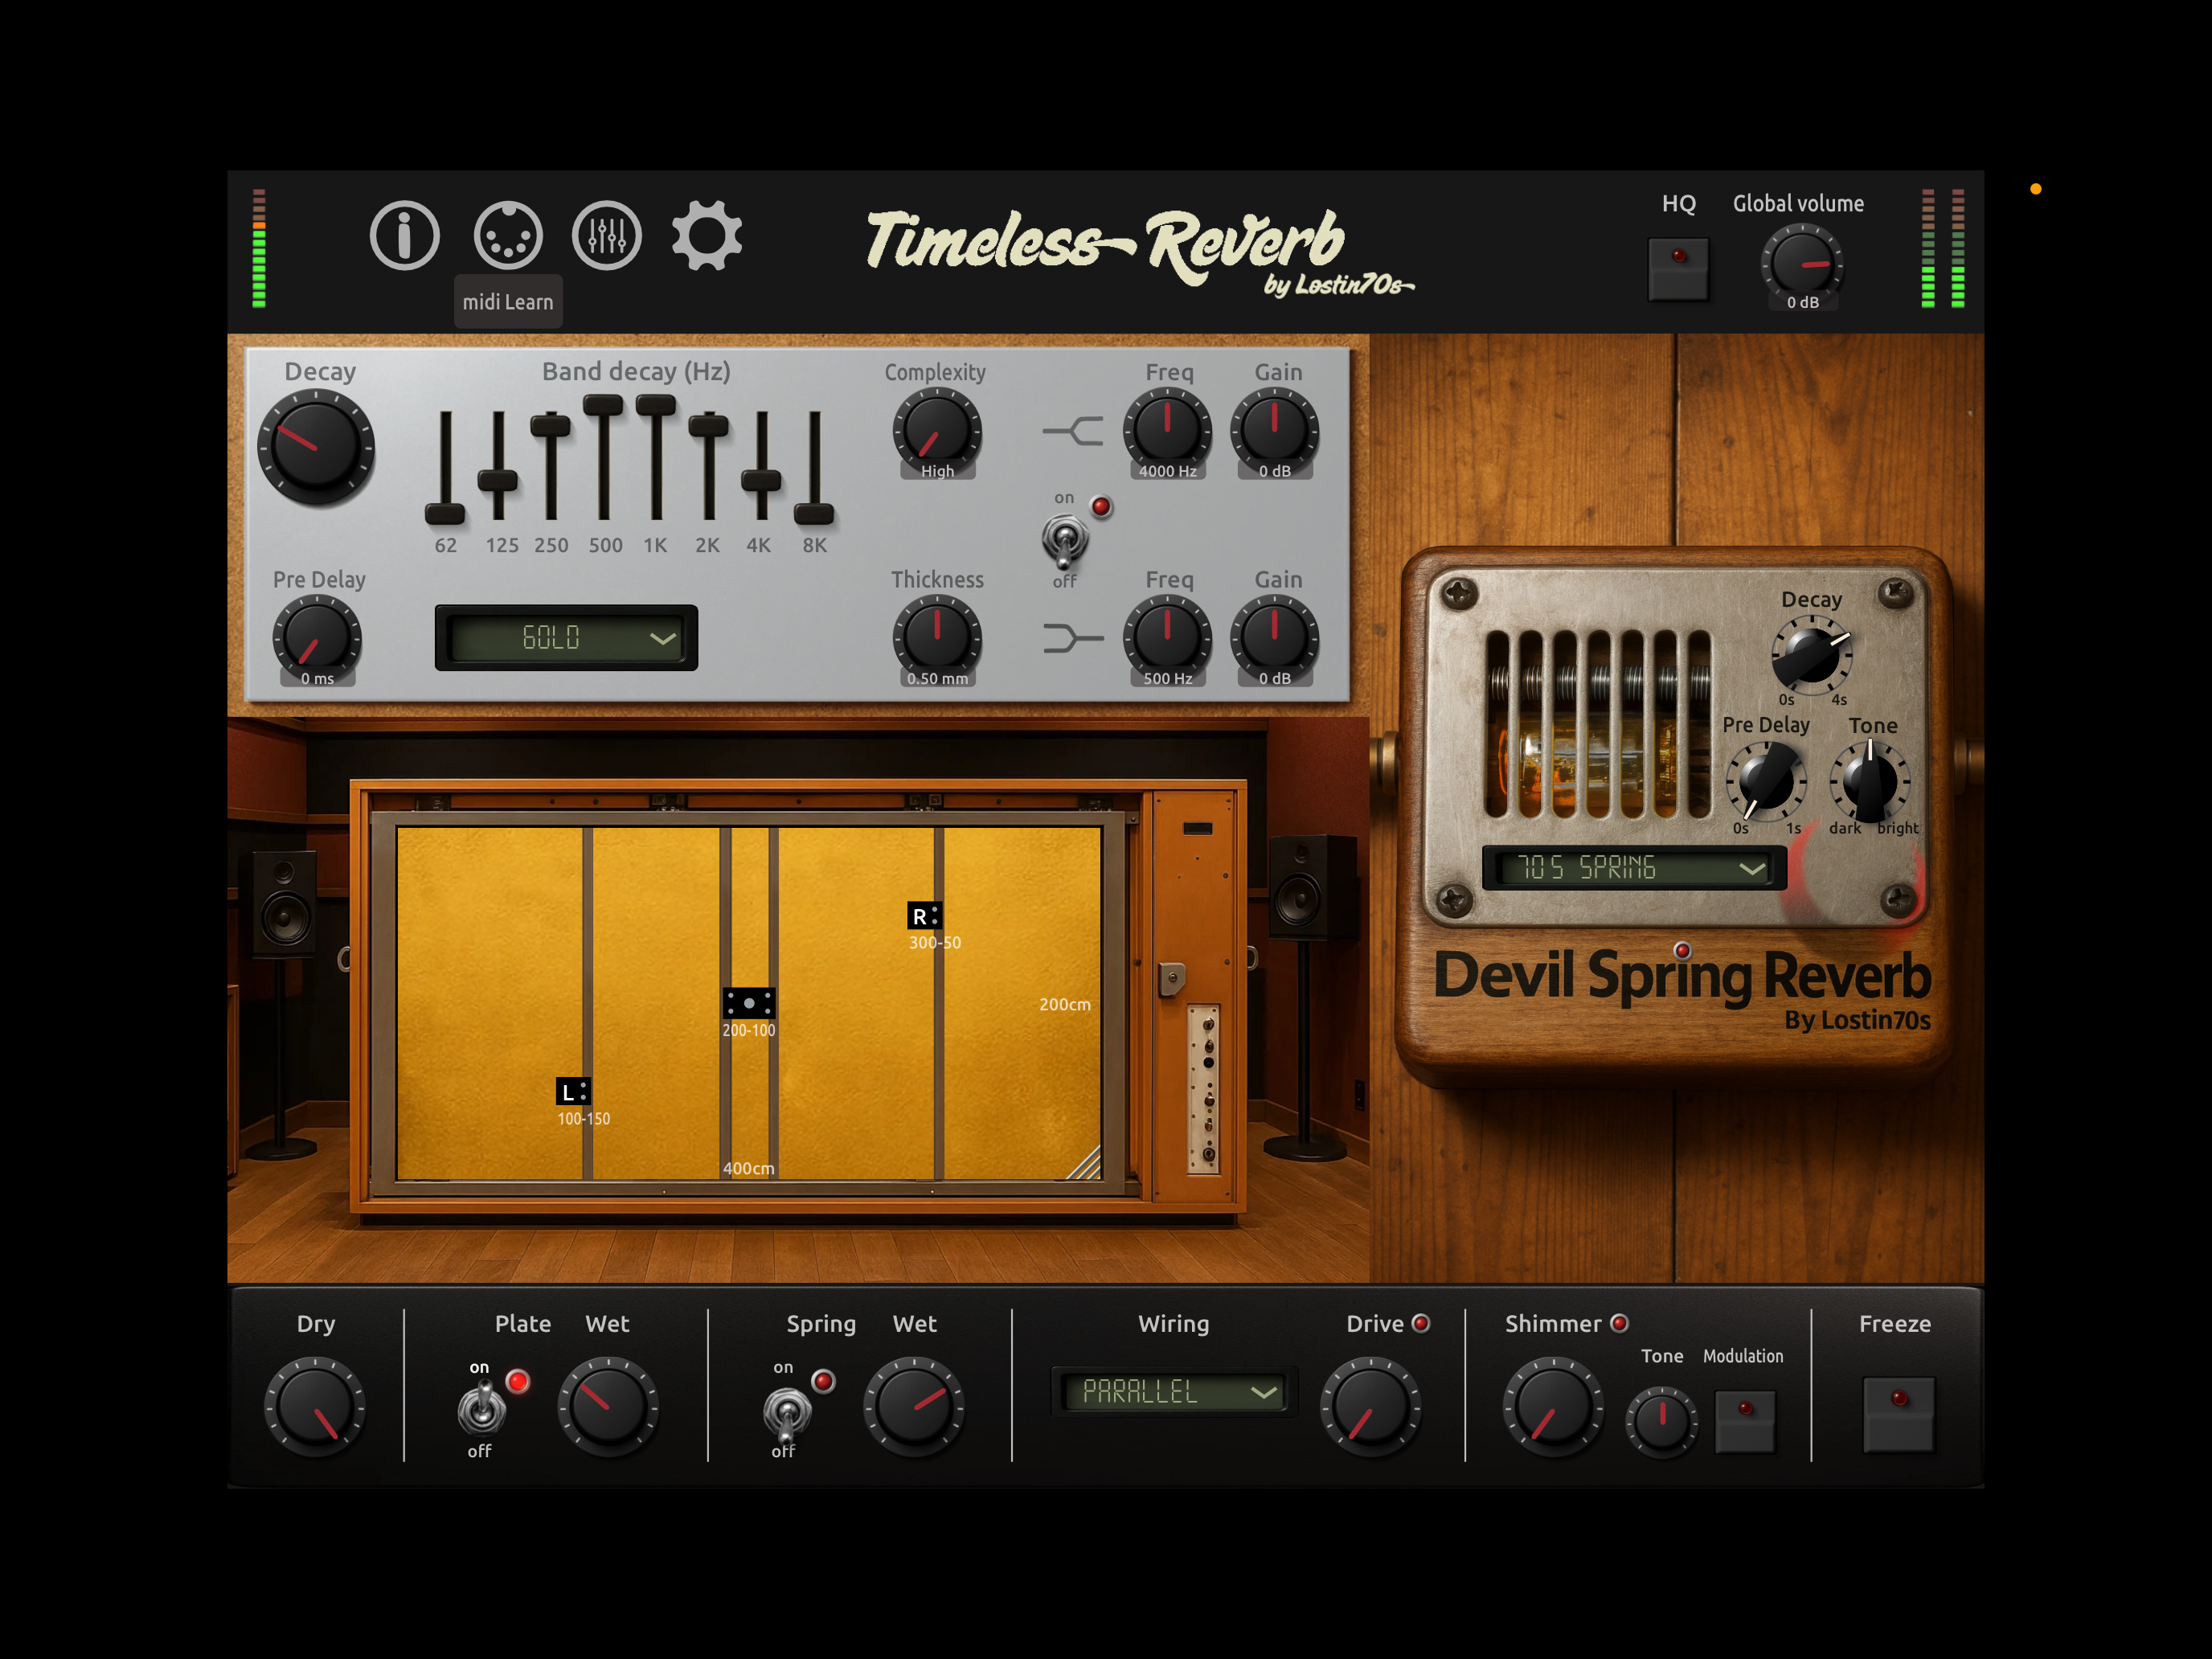Select the L pickup marker on plate

tap(573, 1092)
